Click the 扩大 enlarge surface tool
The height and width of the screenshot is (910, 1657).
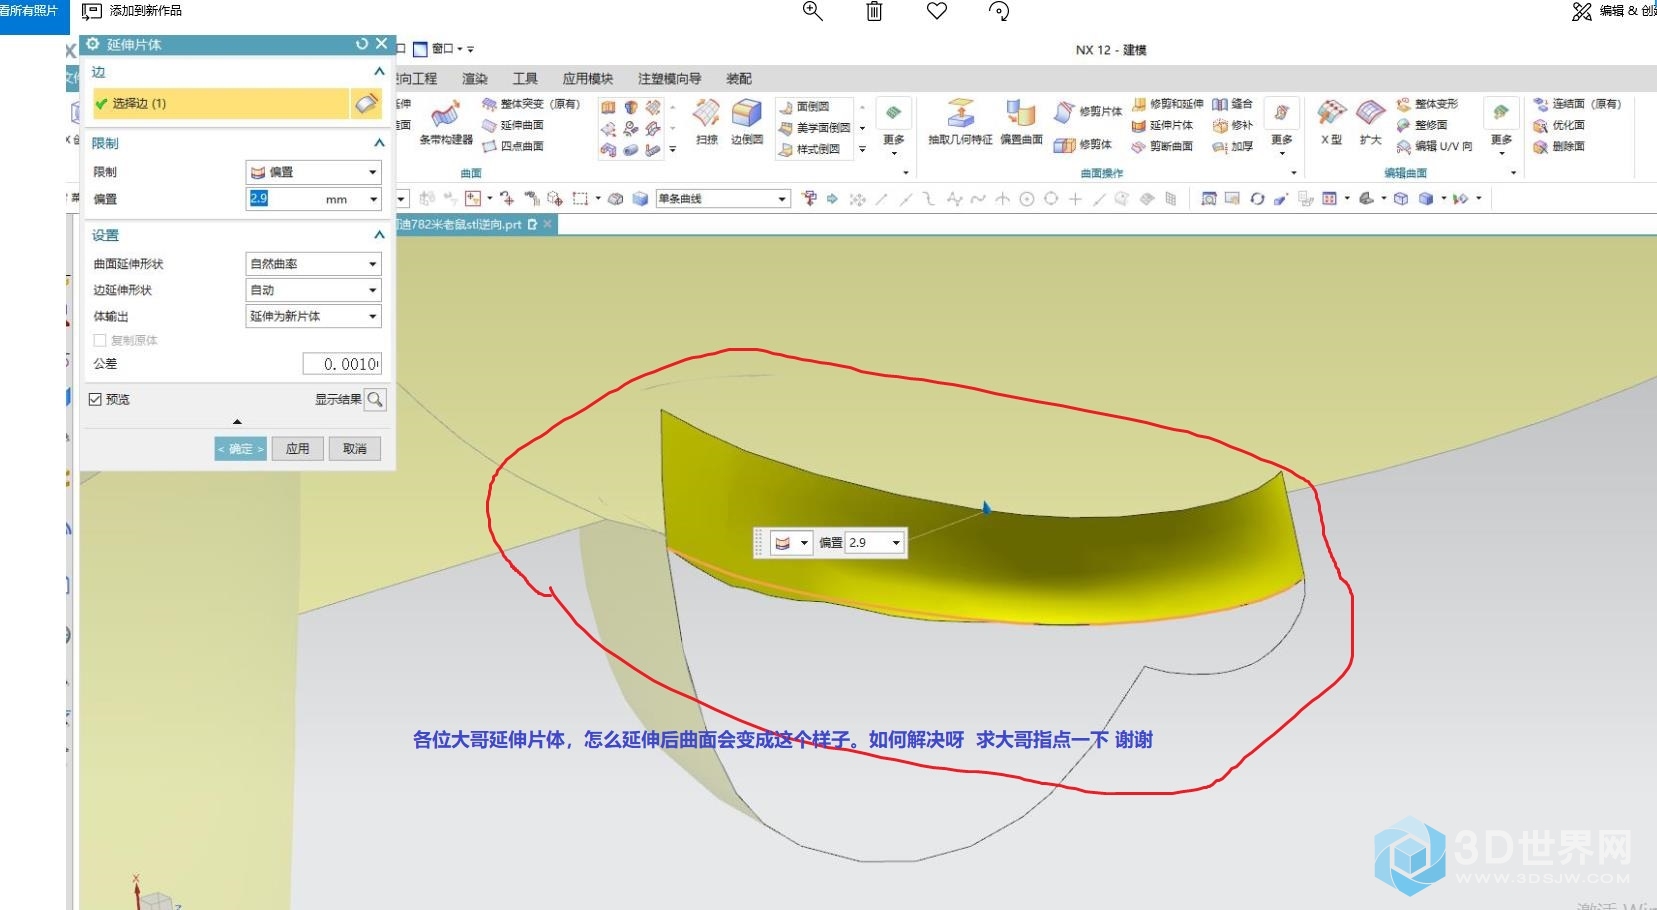(1370, 123)
